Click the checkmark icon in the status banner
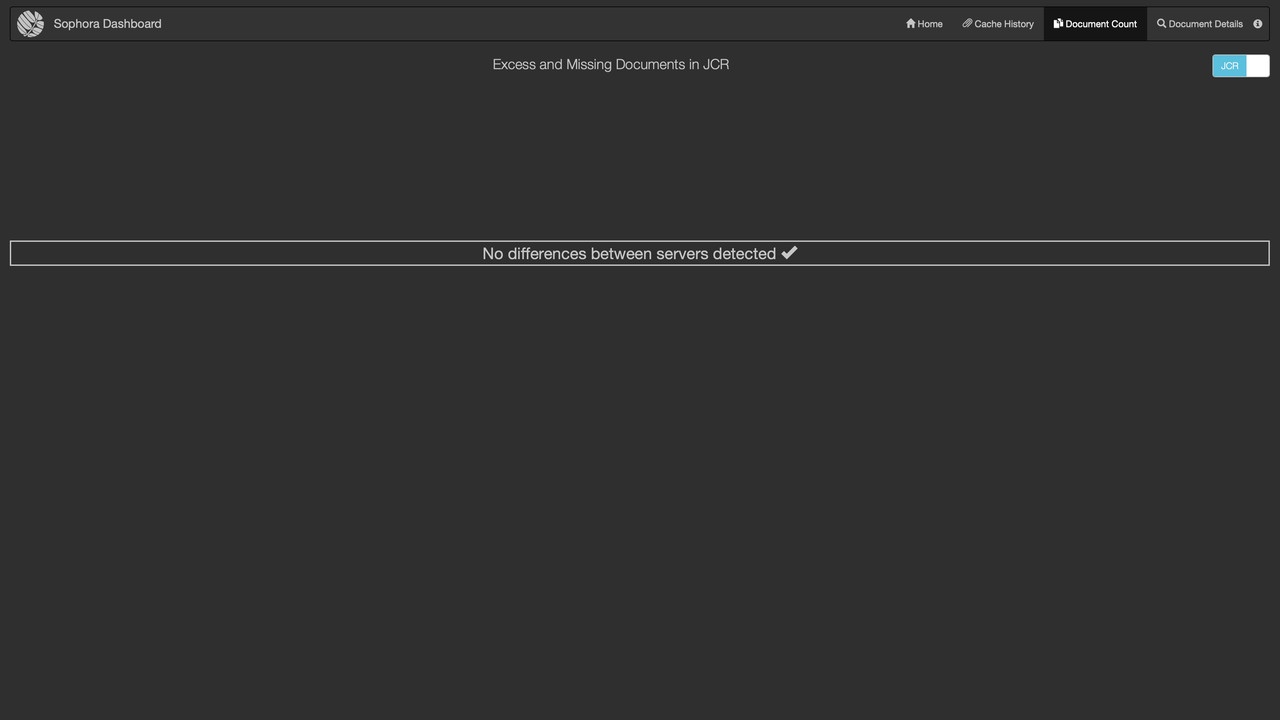 pyautogui.click(x=789, y=253)
